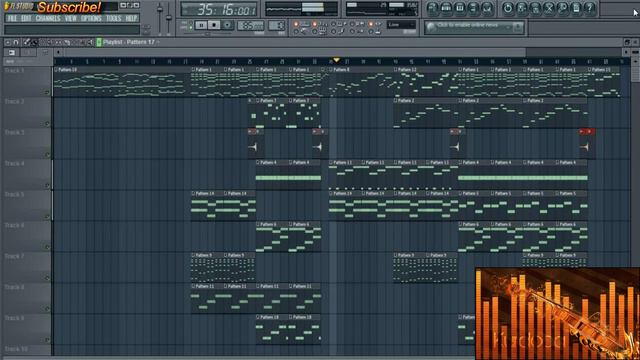This screenshot has width=640, height=360.
Task: Stop playback with the stop button
Action: coord(214,25)
